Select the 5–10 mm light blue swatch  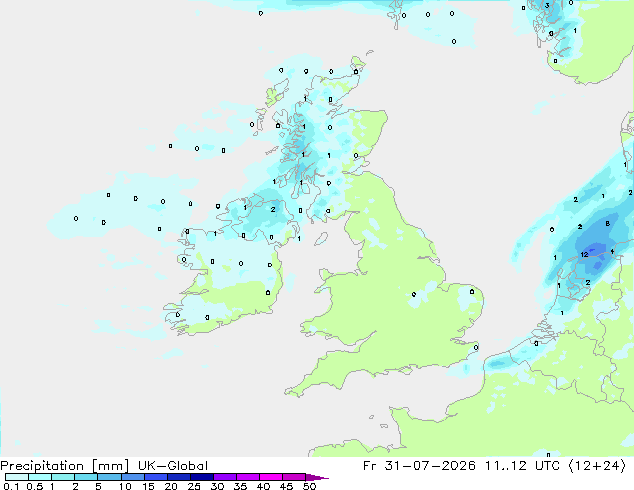pos(109,477)
